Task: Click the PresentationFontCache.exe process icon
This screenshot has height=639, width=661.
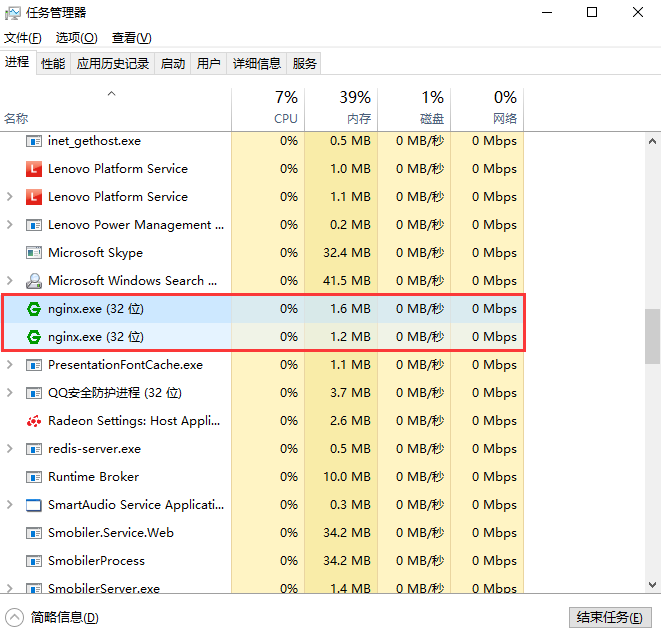Action: tap(34, 365)
